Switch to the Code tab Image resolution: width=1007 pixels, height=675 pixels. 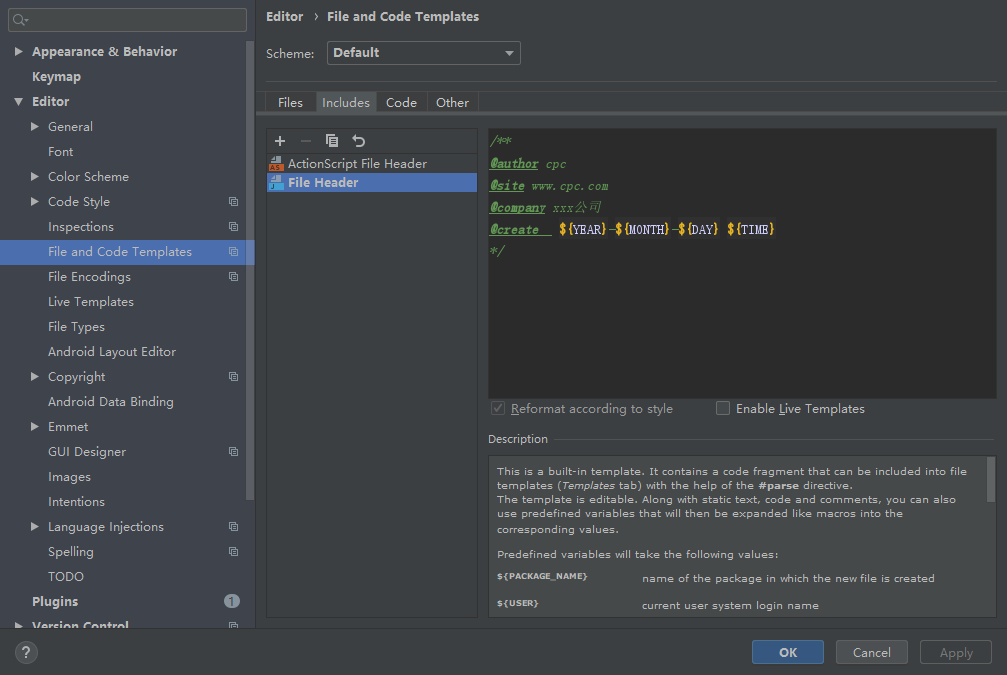401,103
